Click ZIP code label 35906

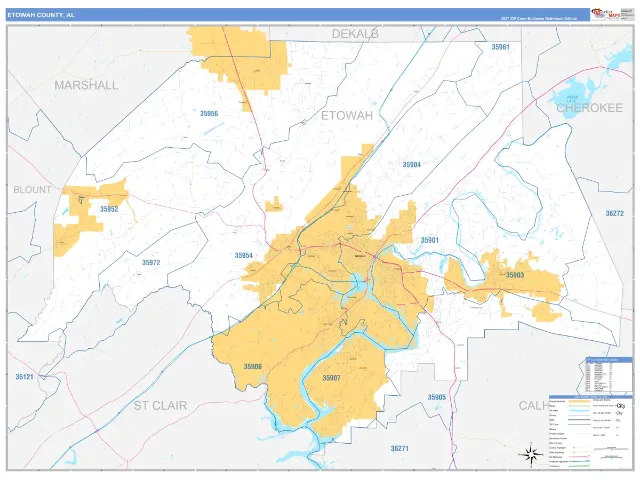[x=253, y=367]
